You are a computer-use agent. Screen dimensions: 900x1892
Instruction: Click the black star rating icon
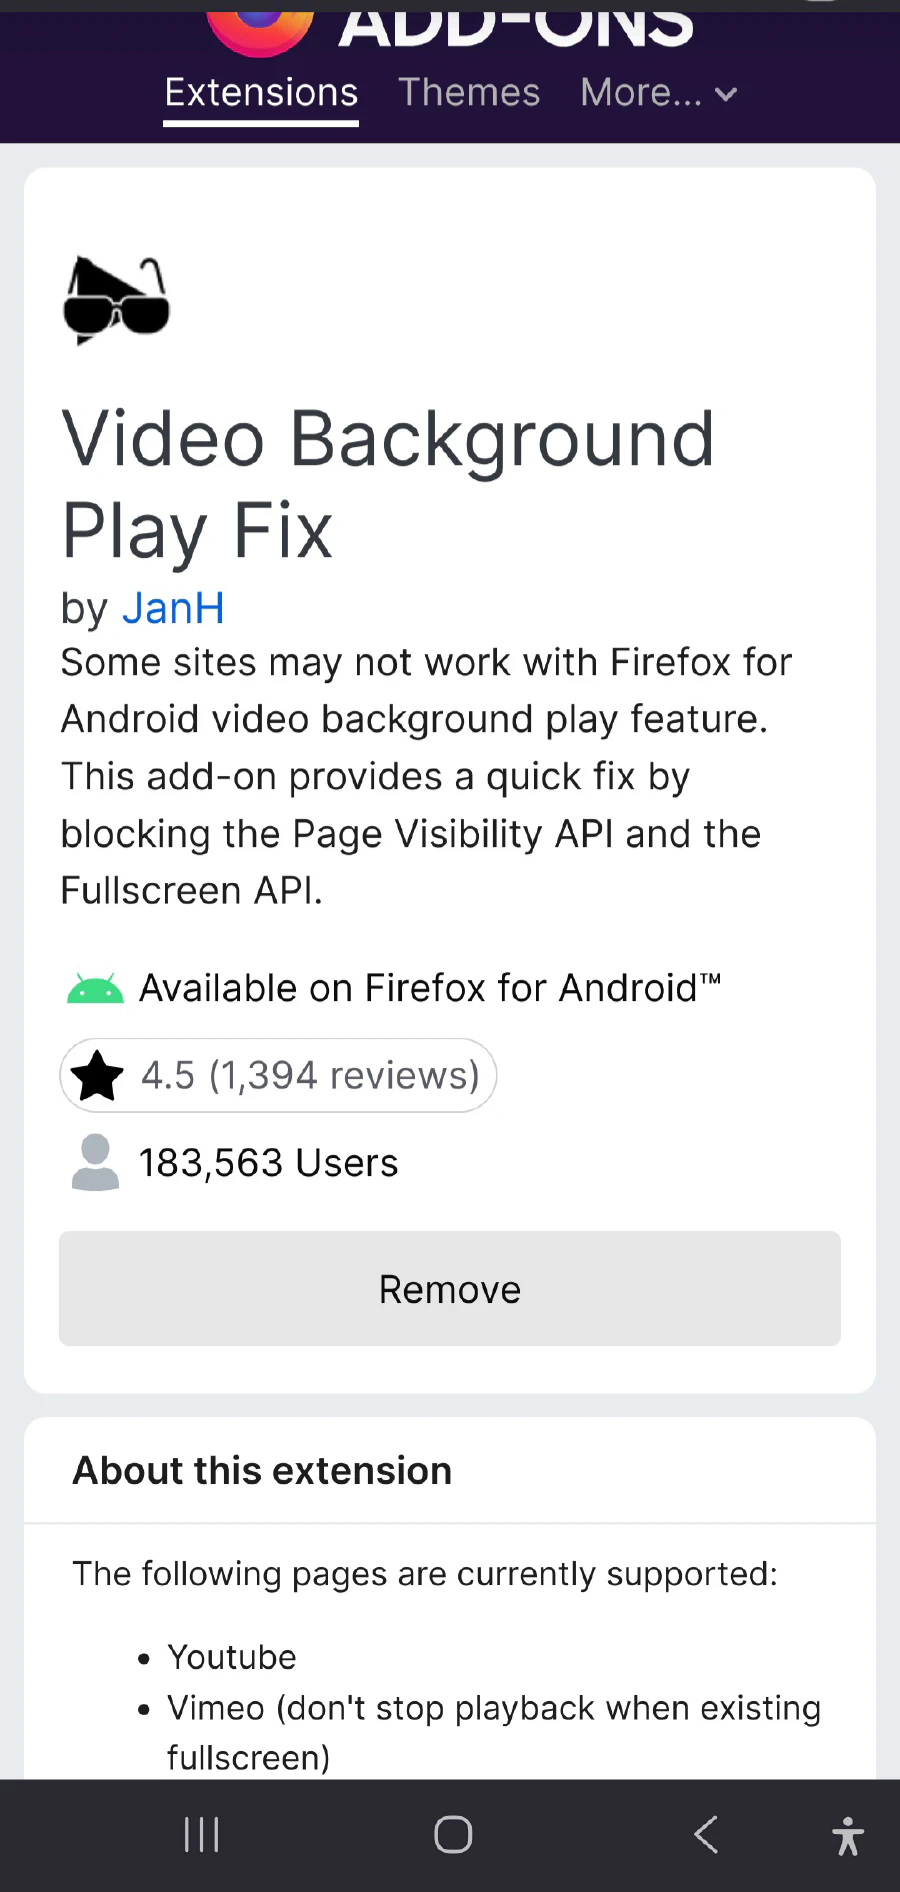point(96,1075)
